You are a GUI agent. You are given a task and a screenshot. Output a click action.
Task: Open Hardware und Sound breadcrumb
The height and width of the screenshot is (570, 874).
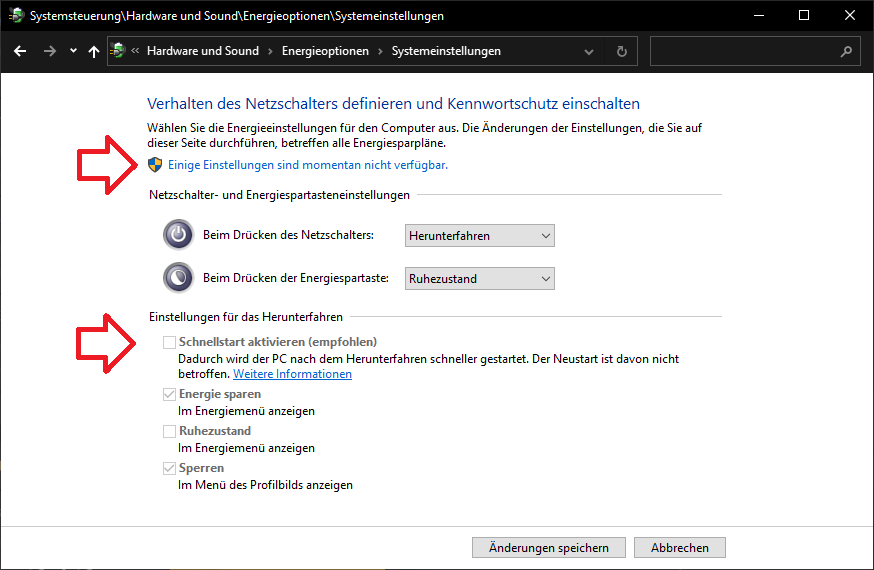[203, 51]
